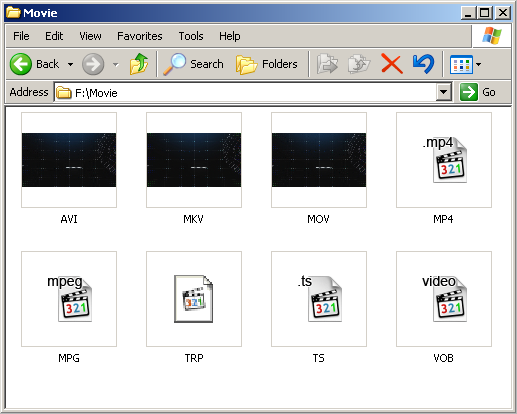Select the MOV video thumbnail
This screenshot has width=517, height=414.
pos(319,160)
